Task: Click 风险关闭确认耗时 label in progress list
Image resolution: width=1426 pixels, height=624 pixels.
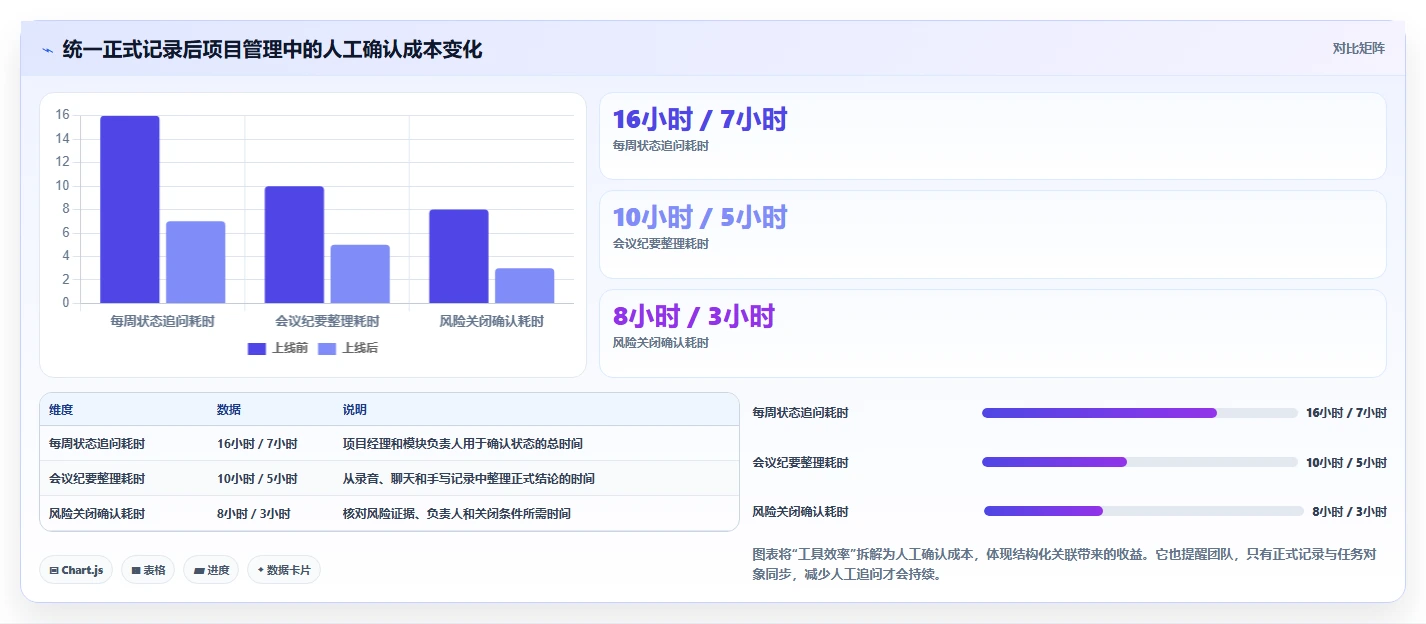Action: (x=800, y=512)
